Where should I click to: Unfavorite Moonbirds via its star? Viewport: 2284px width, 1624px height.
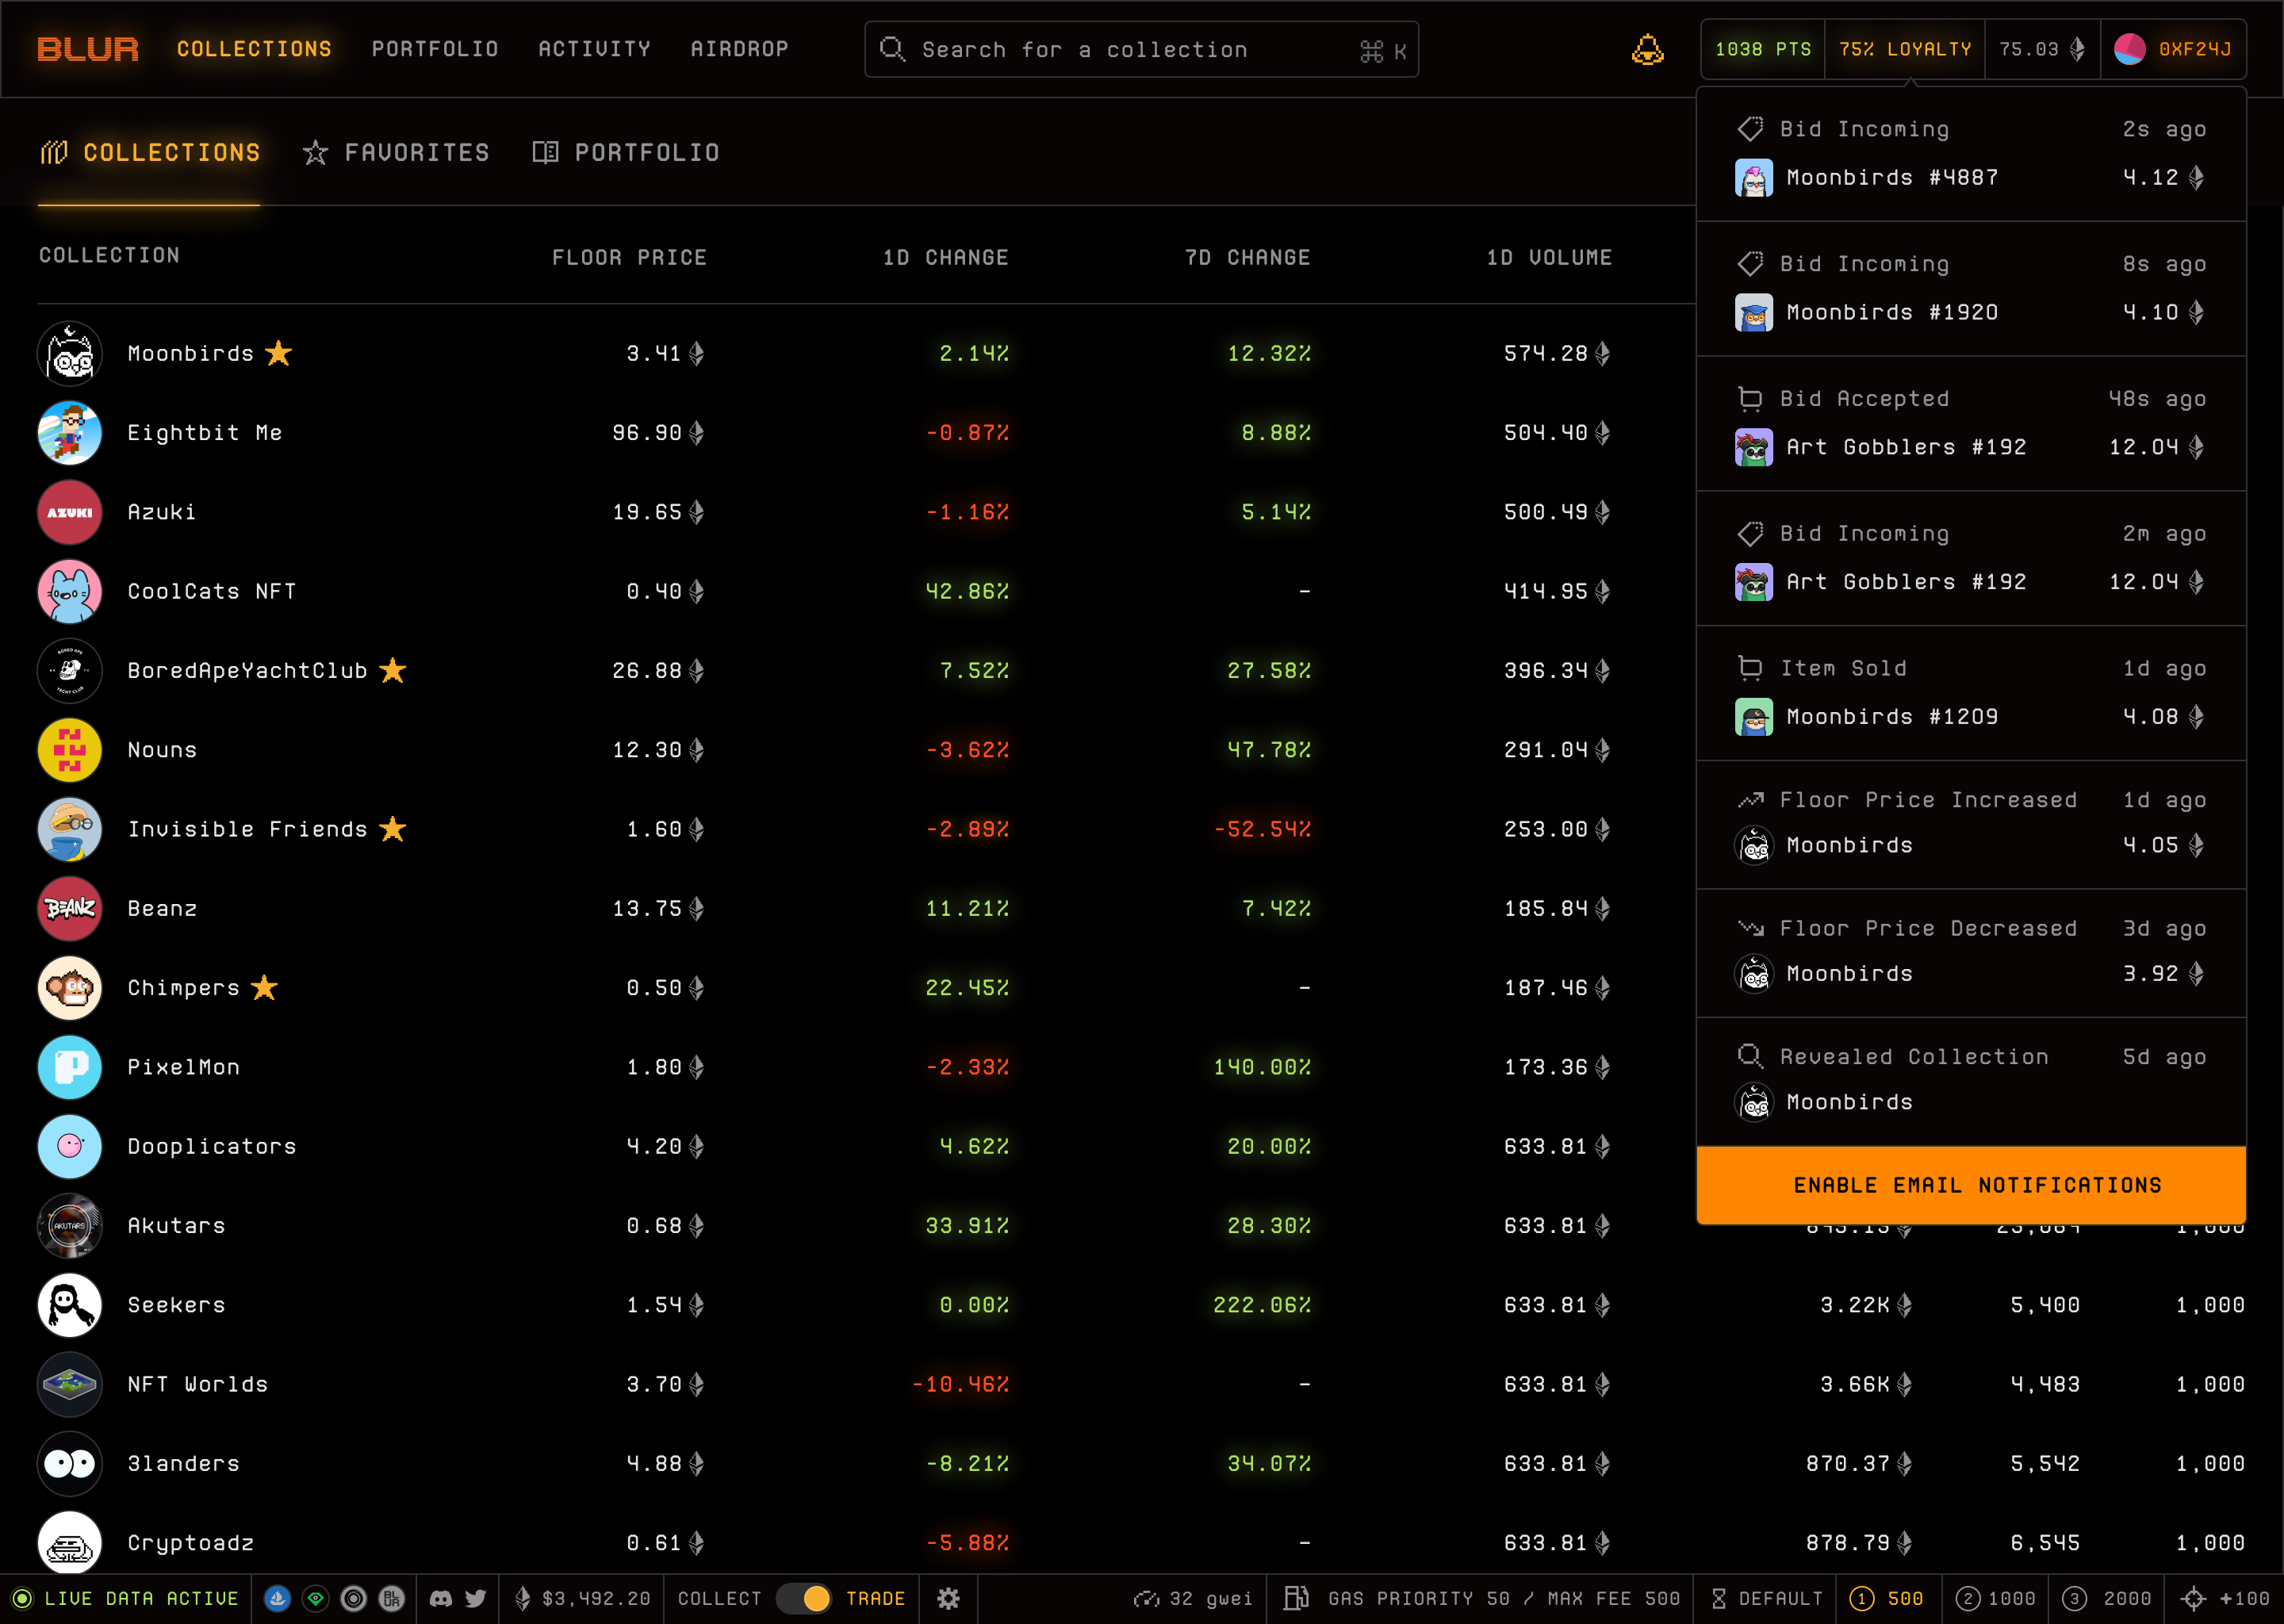pyautogui.click(x=278, y=353)
